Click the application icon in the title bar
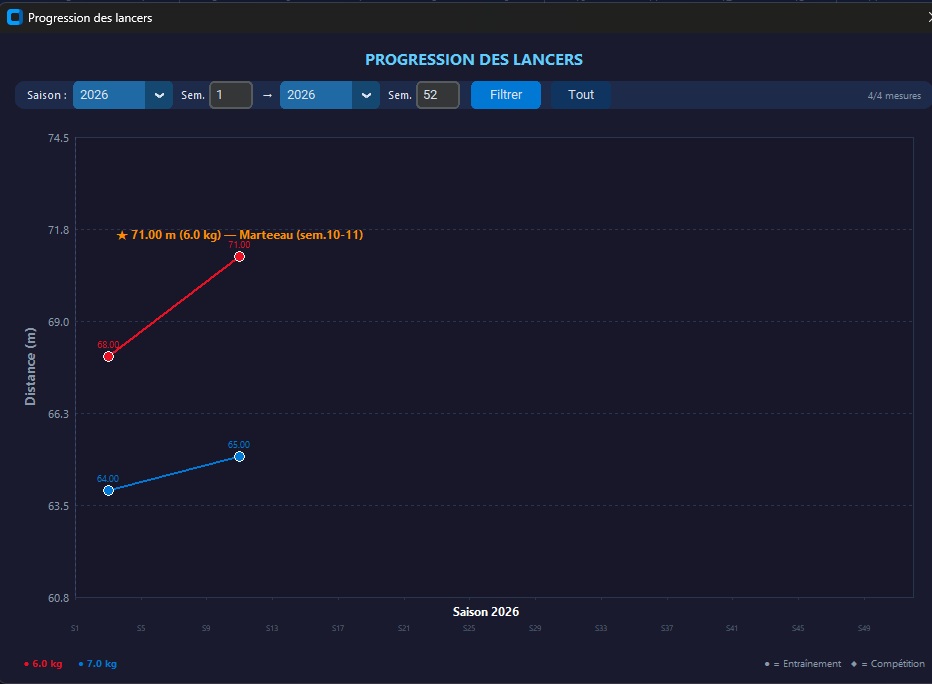This screenshot has height=684, width=932. (14, 17)
